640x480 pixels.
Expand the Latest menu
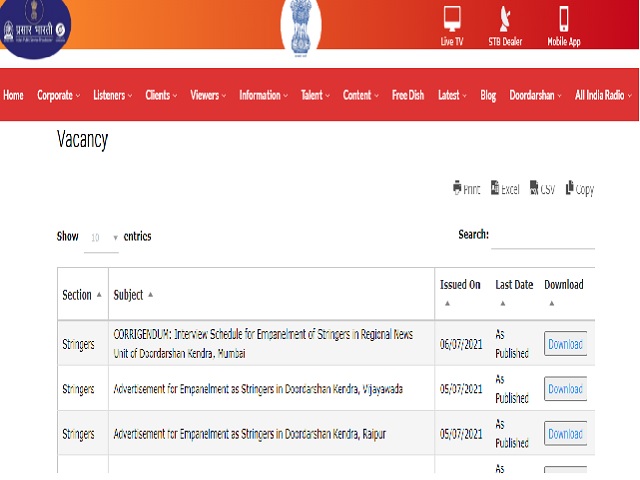[x=452, y=95]
